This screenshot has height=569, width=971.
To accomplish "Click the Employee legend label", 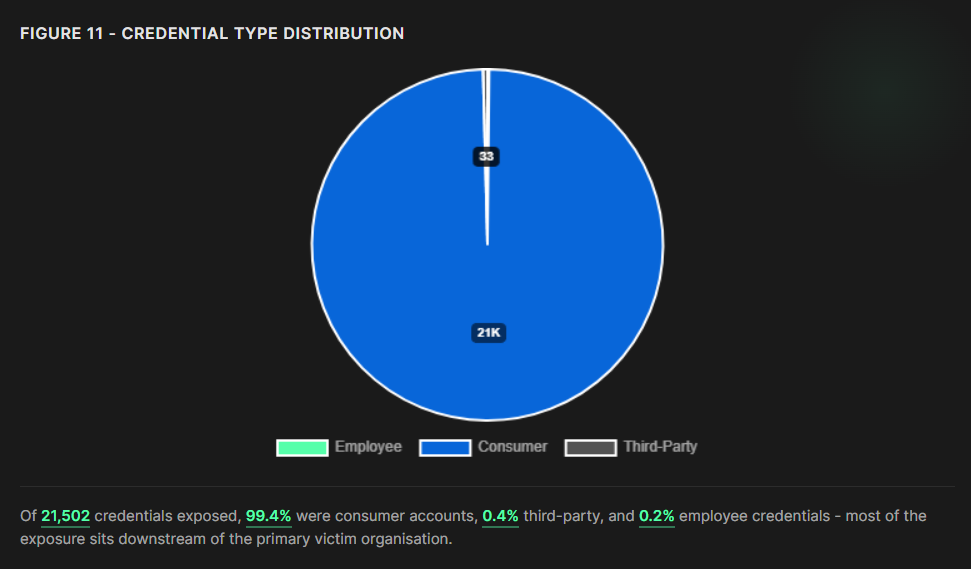I will 368,447.
